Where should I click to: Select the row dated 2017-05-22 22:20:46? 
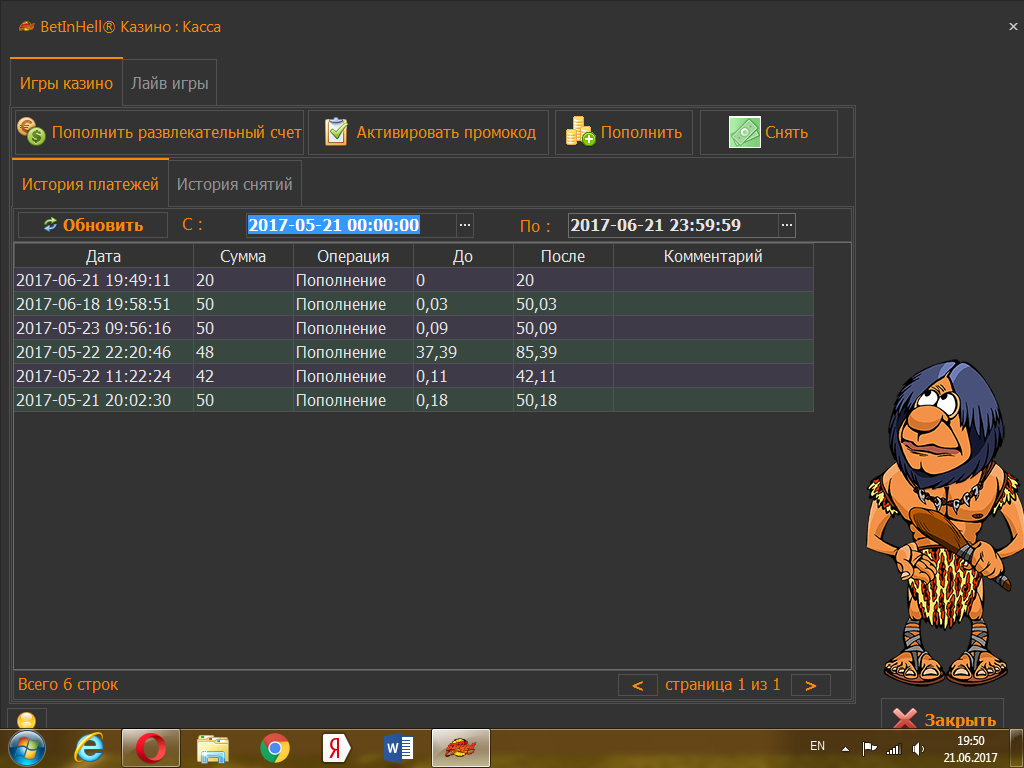point(413,352)
